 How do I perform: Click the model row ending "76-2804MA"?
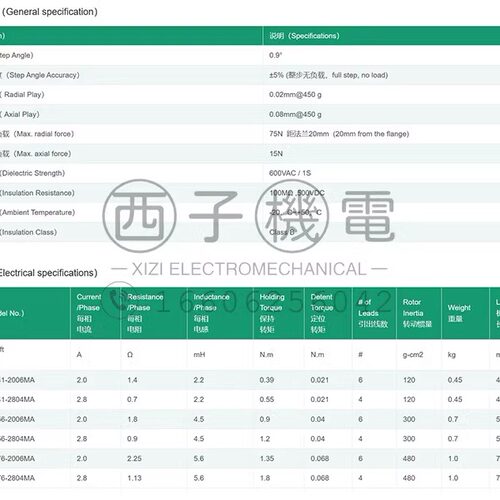(250, 478)
